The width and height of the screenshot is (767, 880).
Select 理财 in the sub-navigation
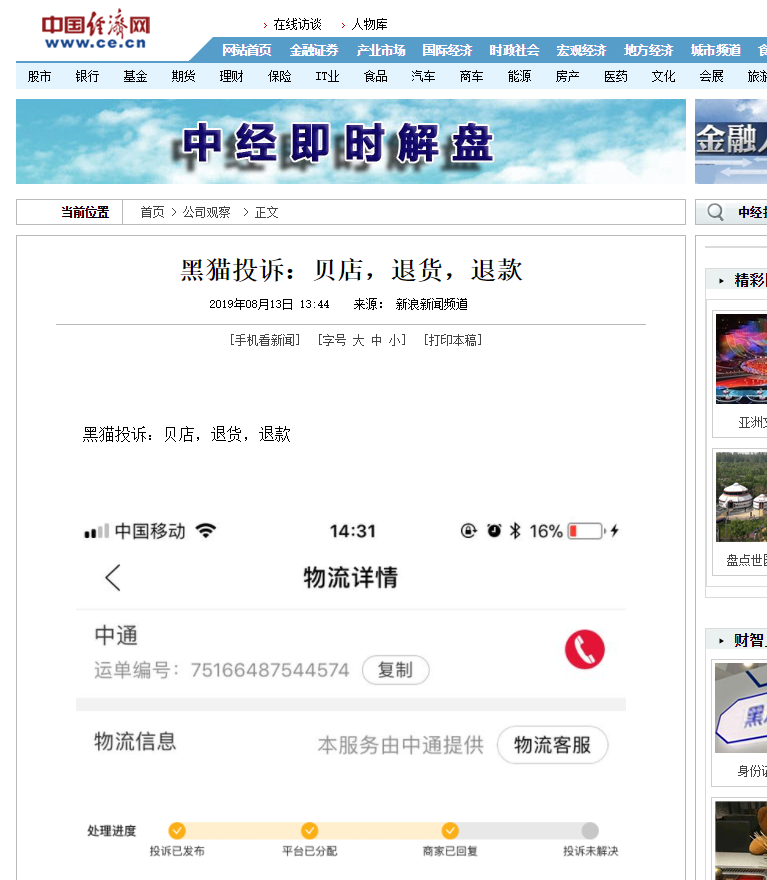(x=231, y=76)
